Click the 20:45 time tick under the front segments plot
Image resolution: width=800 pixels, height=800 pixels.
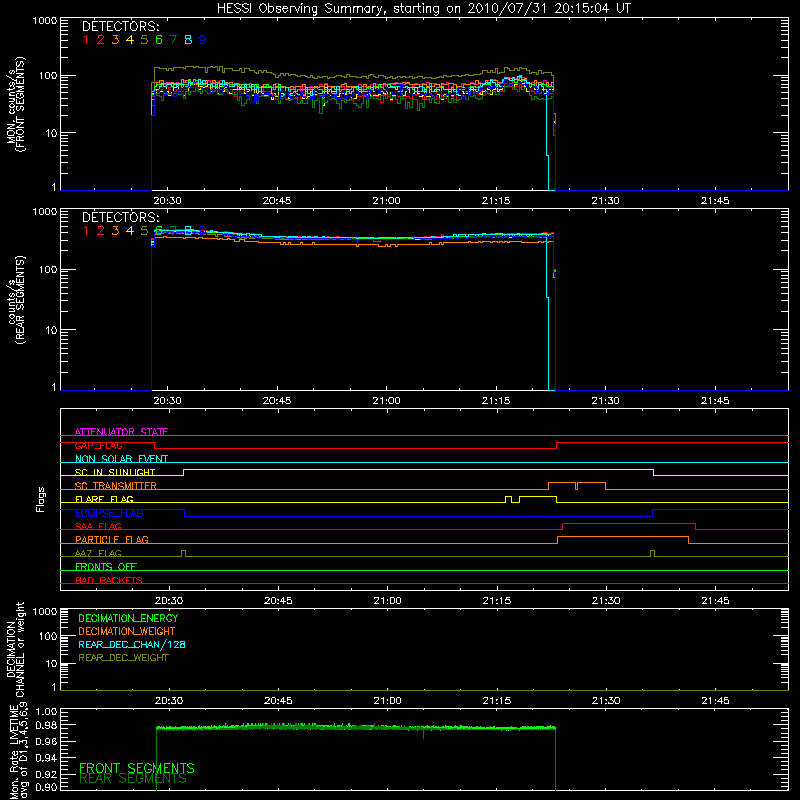277,201
